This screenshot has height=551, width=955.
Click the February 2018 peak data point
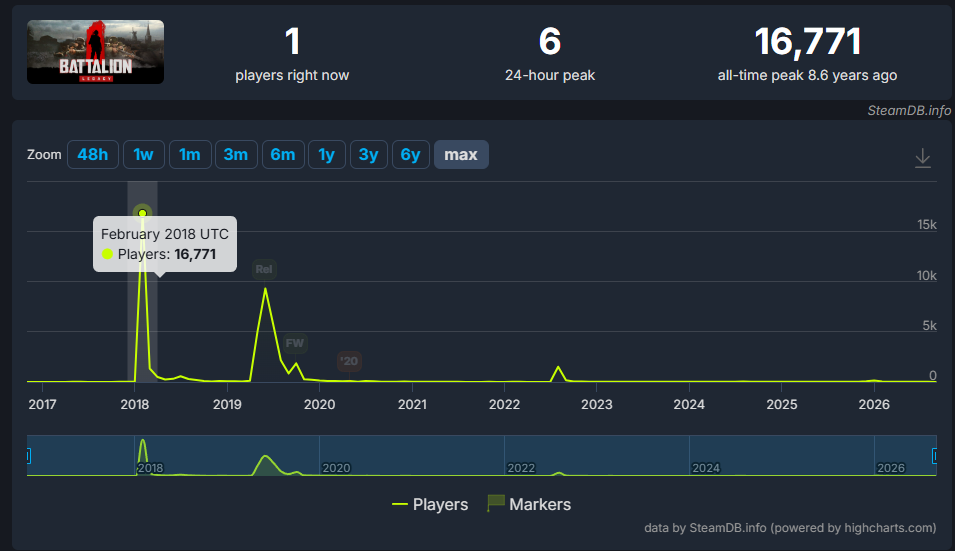(143, 213)
